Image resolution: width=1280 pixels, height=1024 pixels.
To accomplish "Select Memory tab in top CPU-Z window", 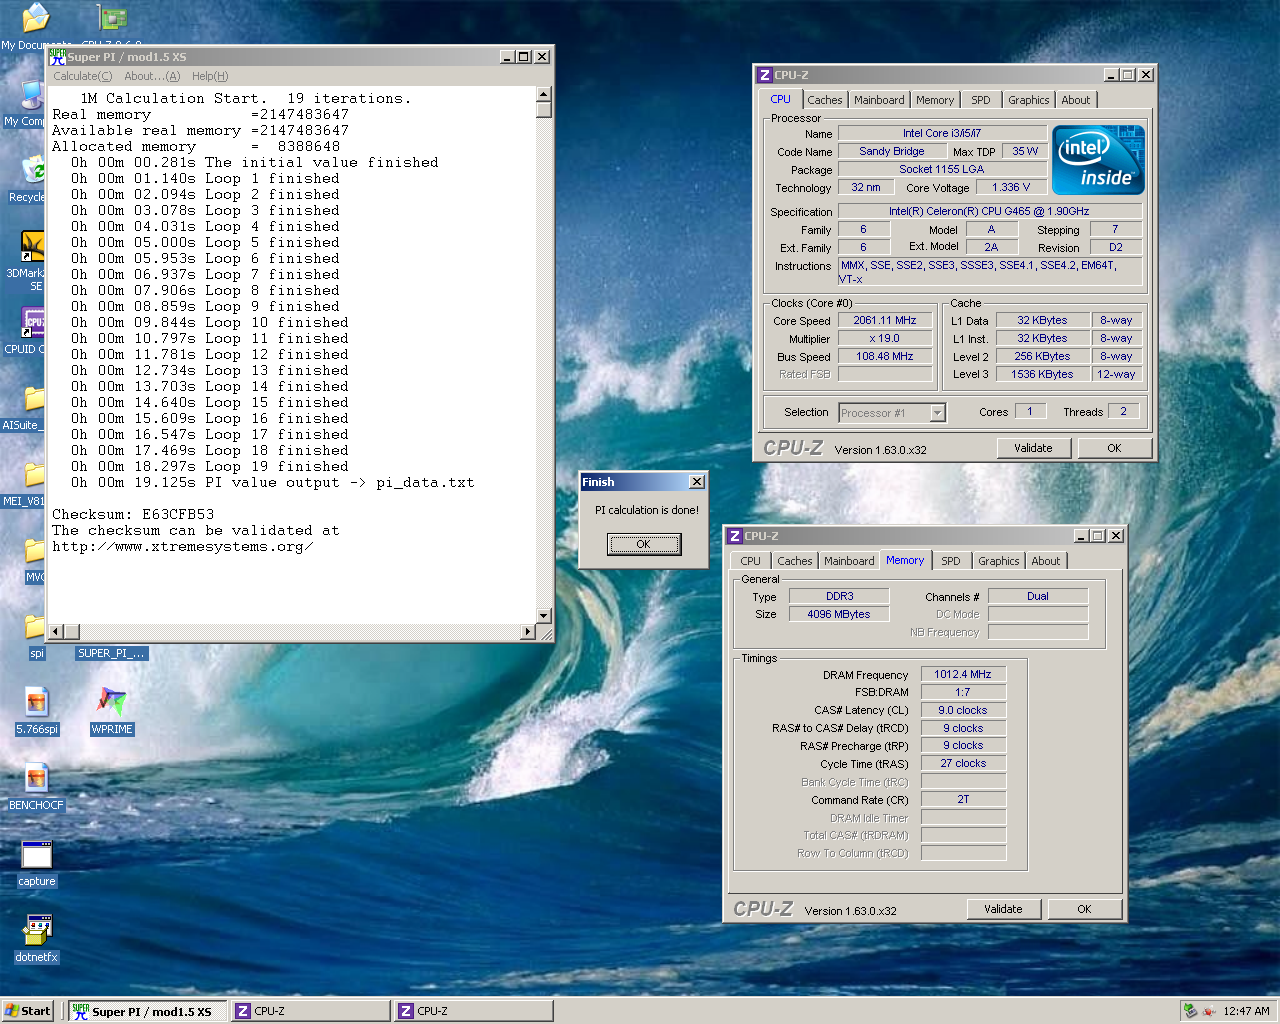I will pyautogui.click(x=935, y=100).
